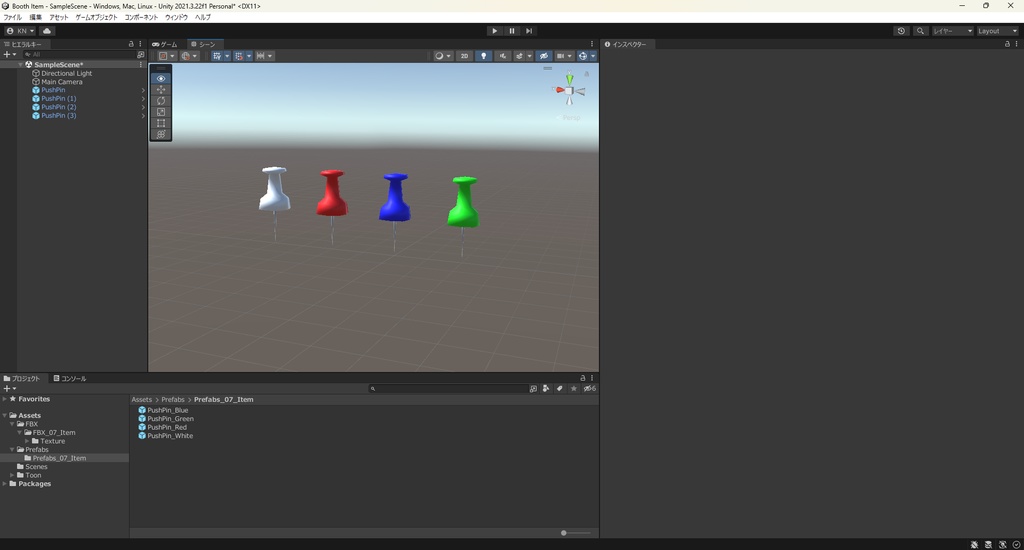Click the hierarchy search-by-type icon
The height and width of the screenshot is (550, 1024).
140,55
